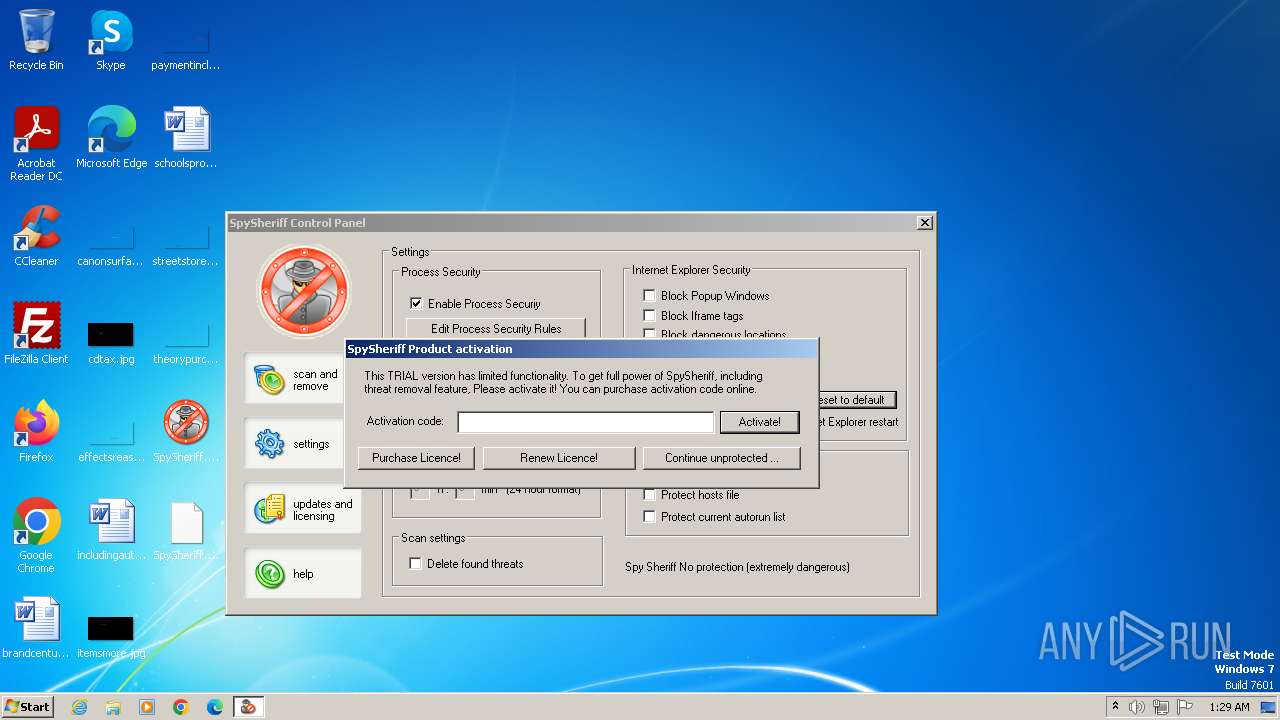Open Chrome from the taskbar
Viewport: 1280px width, 720px height.
click(181, 707)
